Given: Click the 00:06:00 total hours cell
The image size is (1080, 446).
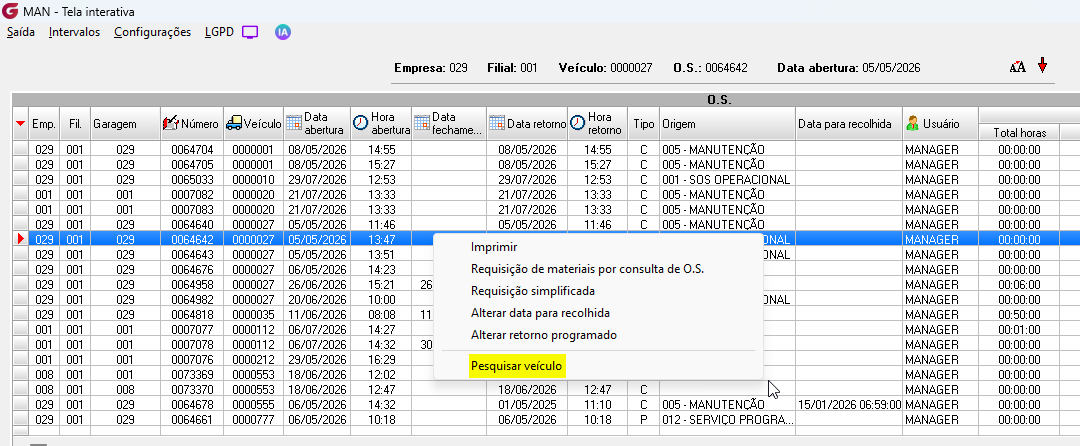Looking at the screenshot, I should tap(1019, 285).
